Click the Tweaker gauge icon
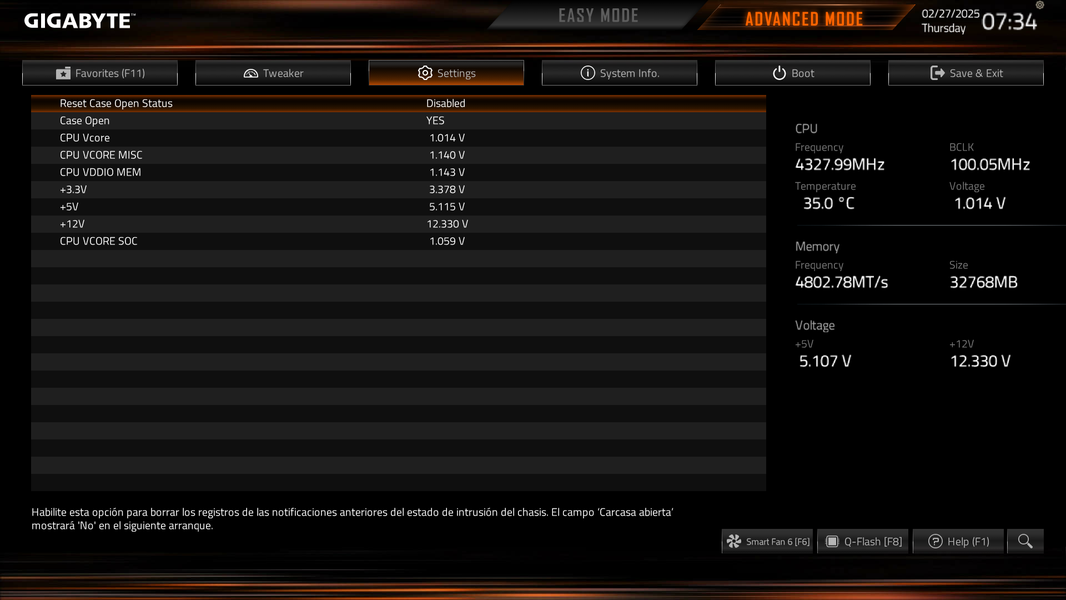 (x=250, y=73)
